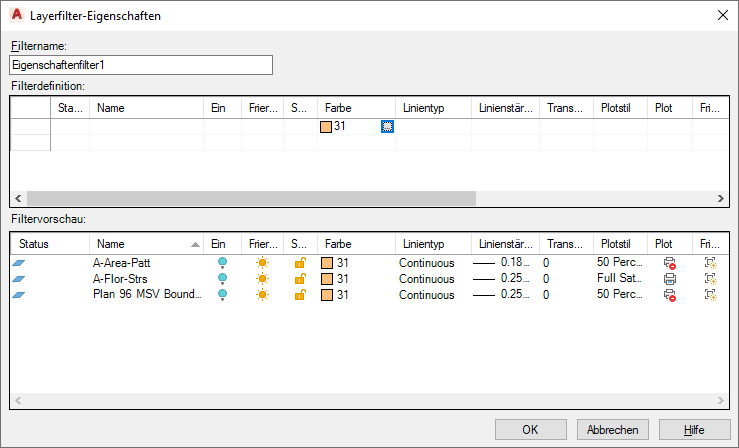Image resolution: width=739 pixels, height=448 pixels.
Task: Click color swatch 31 of A-Area-Patt
Action: pos(327,263)
